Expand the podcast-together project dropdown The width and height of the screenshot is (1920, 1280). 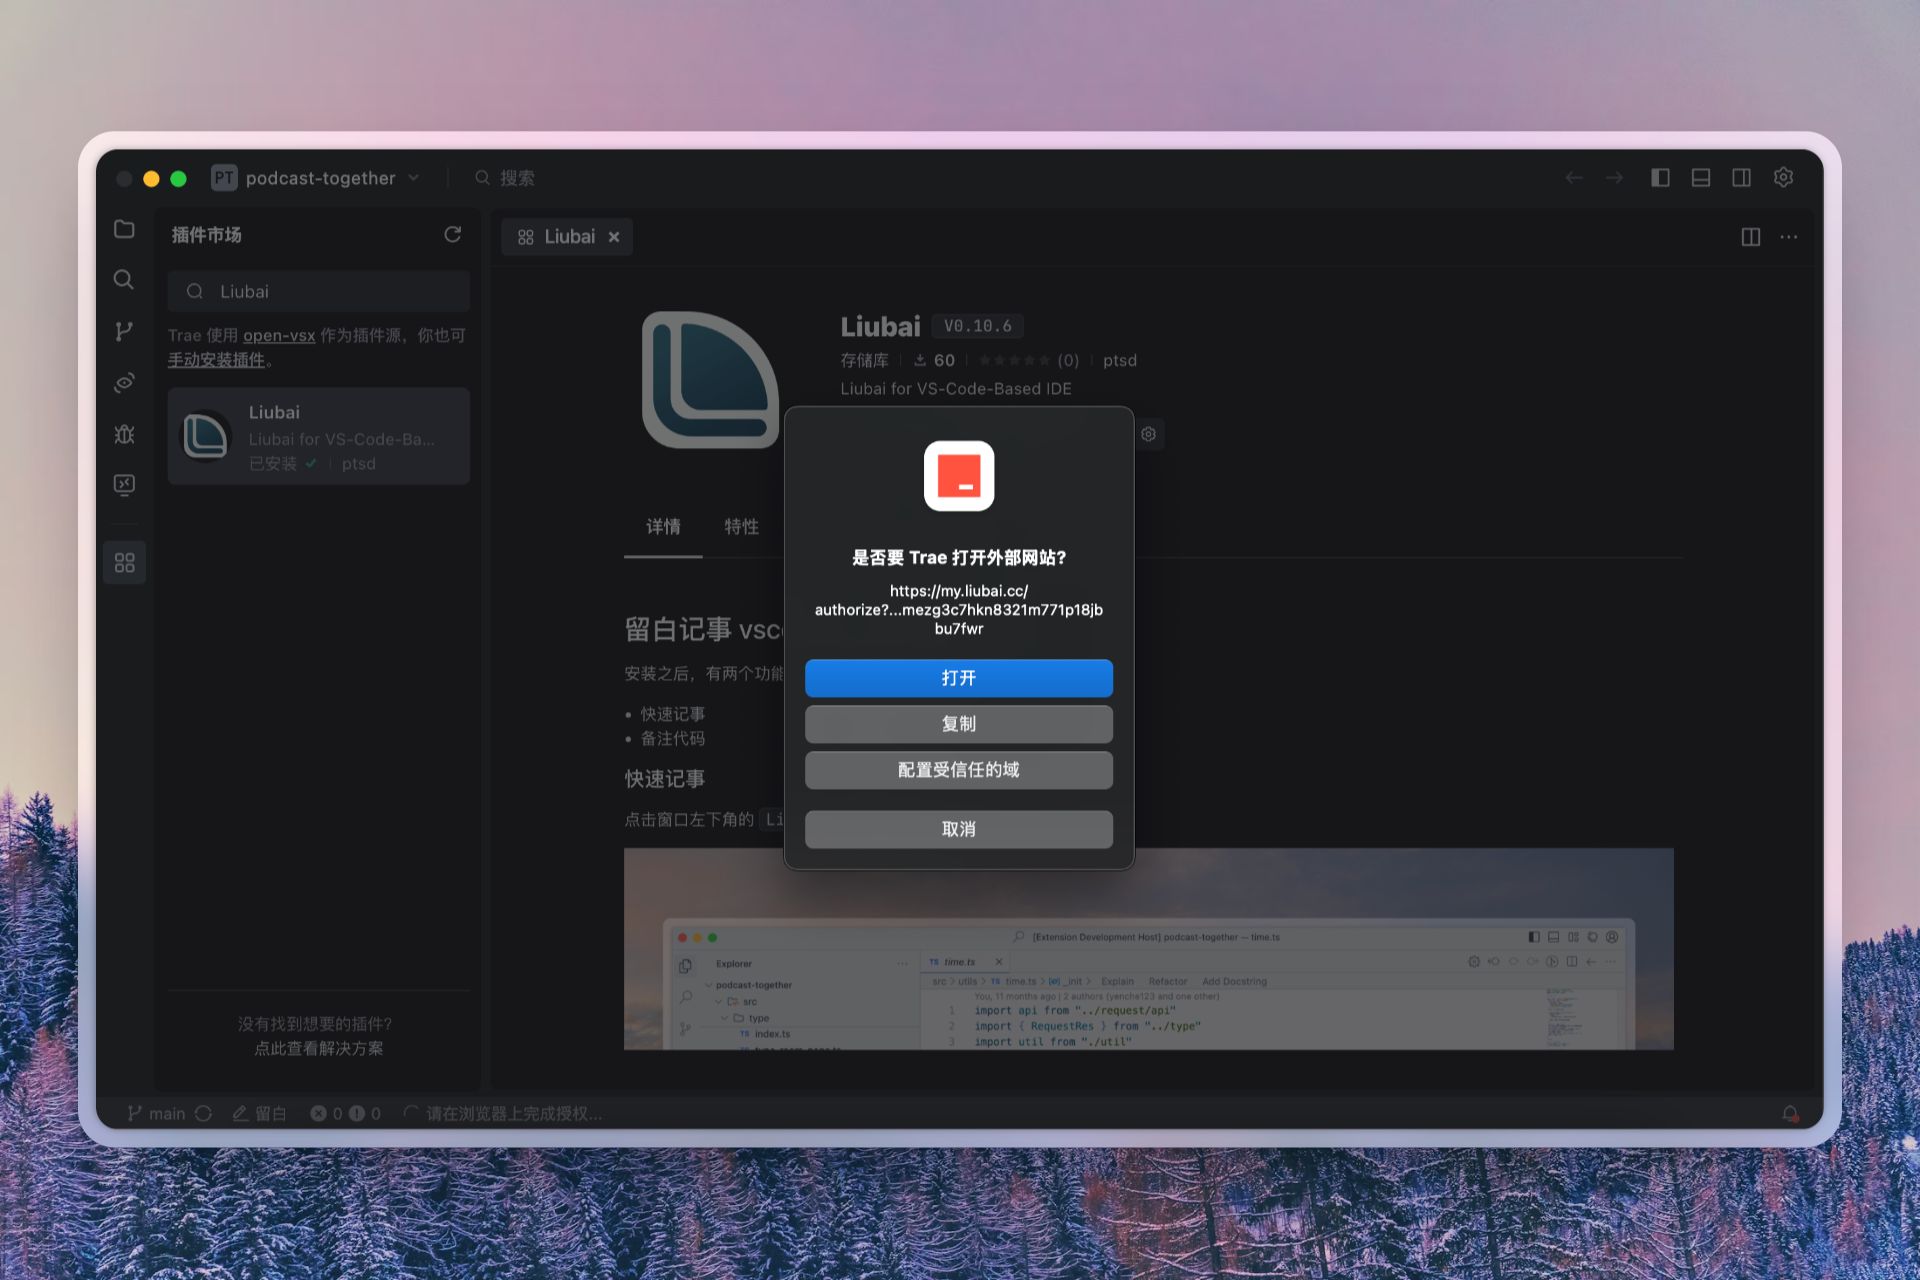point(413,178)
